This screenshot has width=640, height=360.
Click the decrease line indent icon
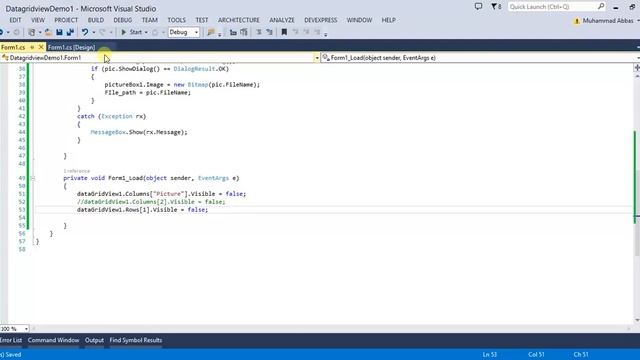[x=233, y=32]
